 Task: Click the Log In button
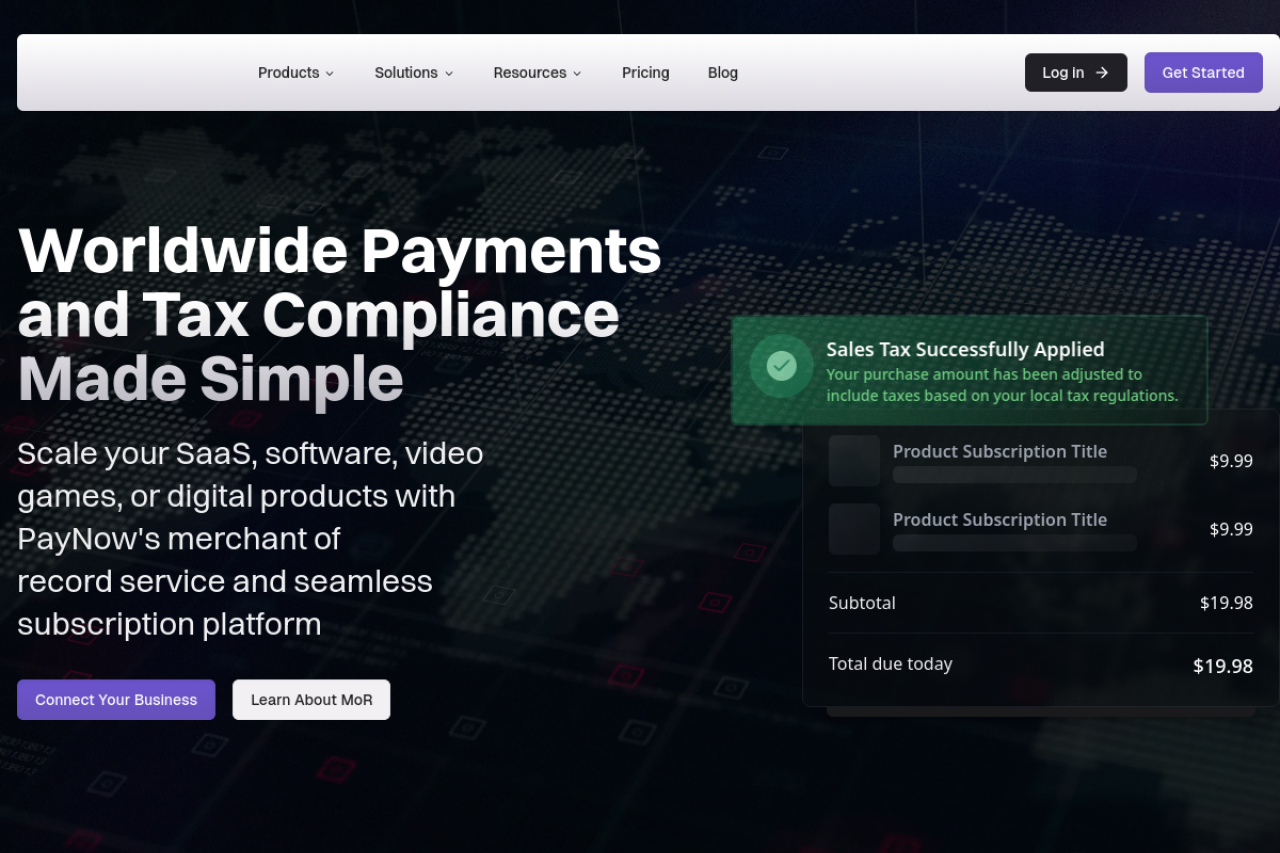1076,73
